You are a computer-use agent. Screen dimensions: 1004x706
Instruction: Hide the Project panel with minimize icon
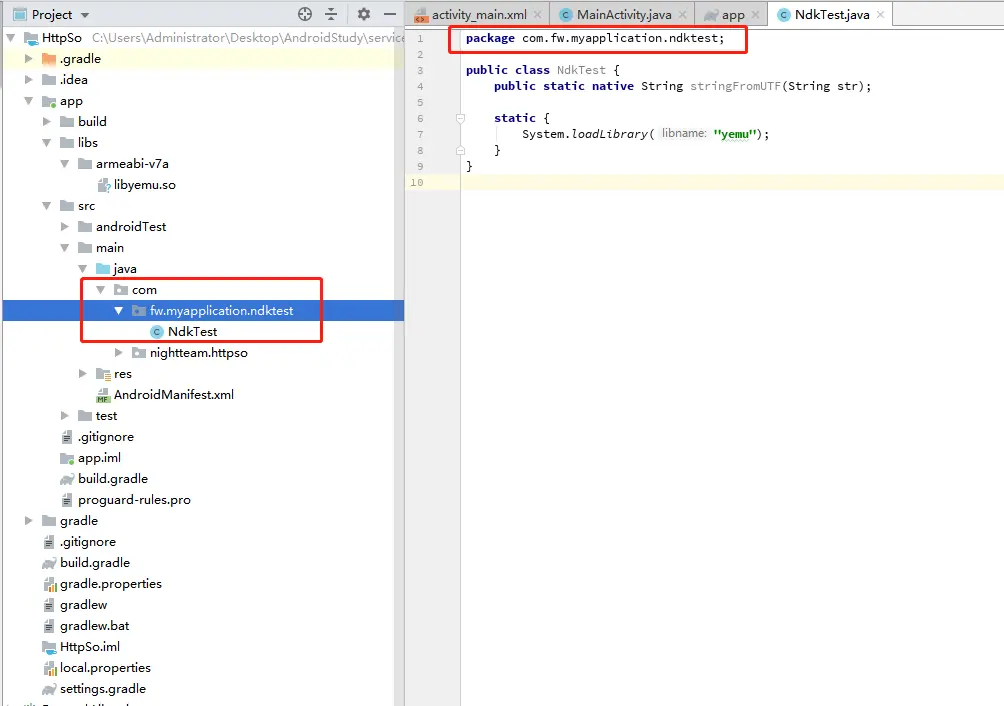389,14
